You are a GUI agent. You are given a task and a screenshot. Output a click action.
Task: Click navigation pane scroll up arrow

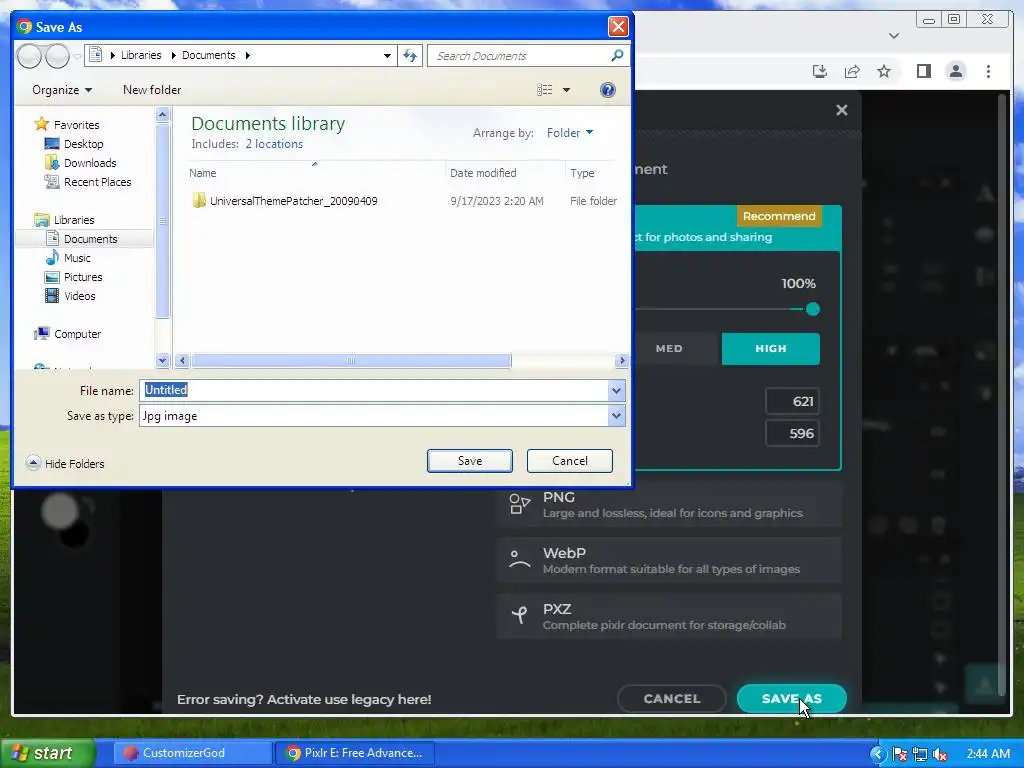coord(163,115)
